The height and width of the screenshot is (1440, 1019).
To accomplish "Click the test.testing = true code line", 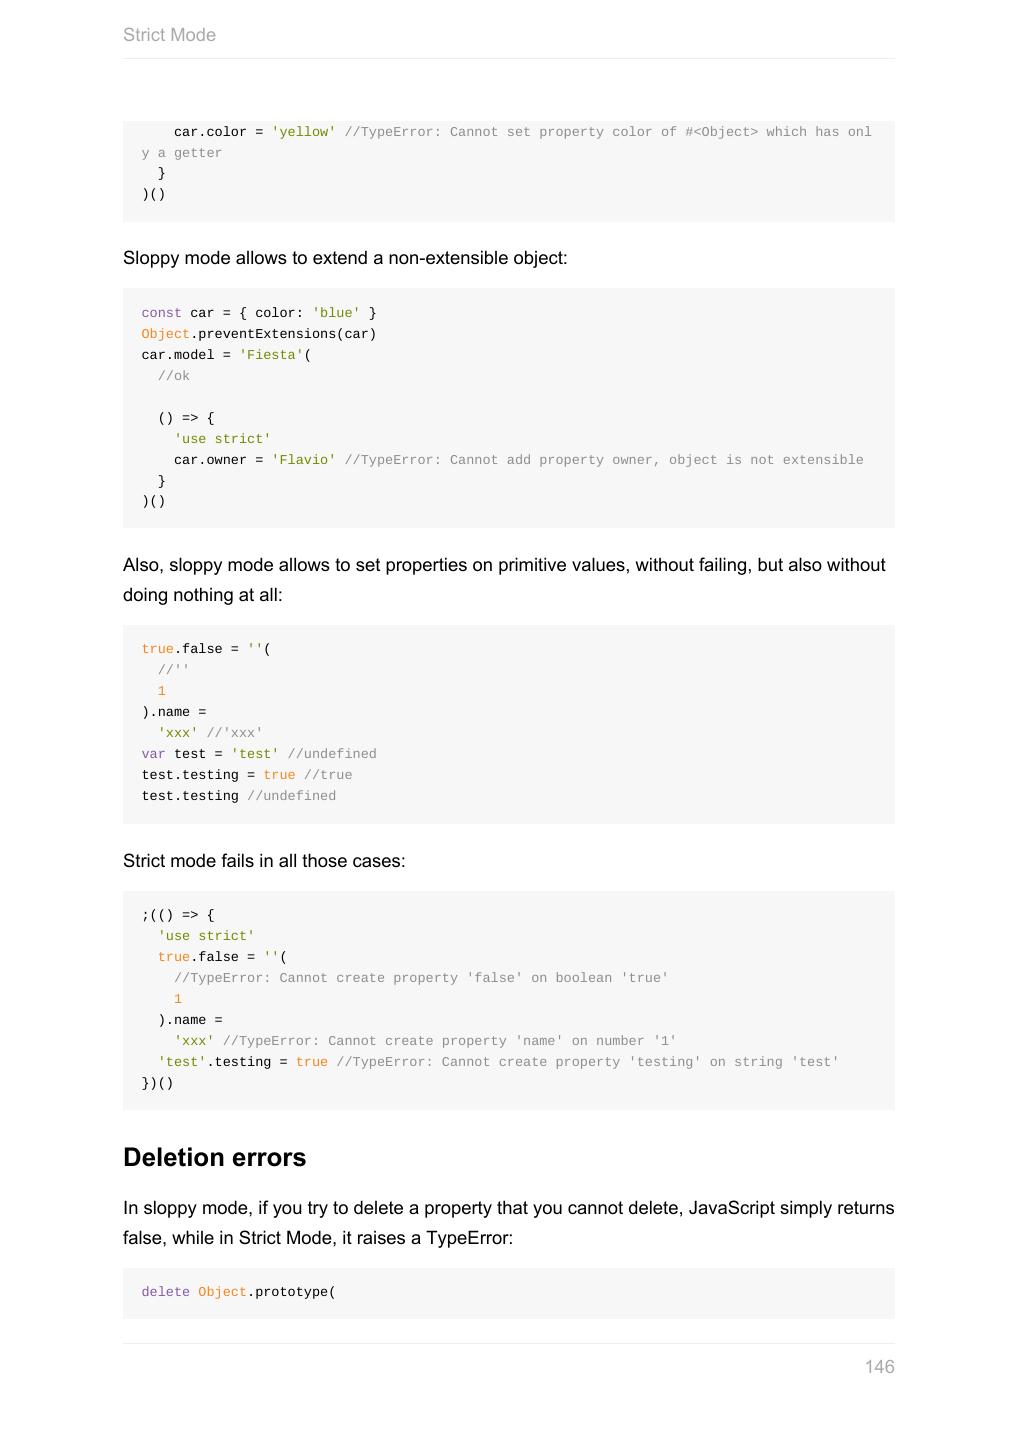I will [x=218, y=775].
